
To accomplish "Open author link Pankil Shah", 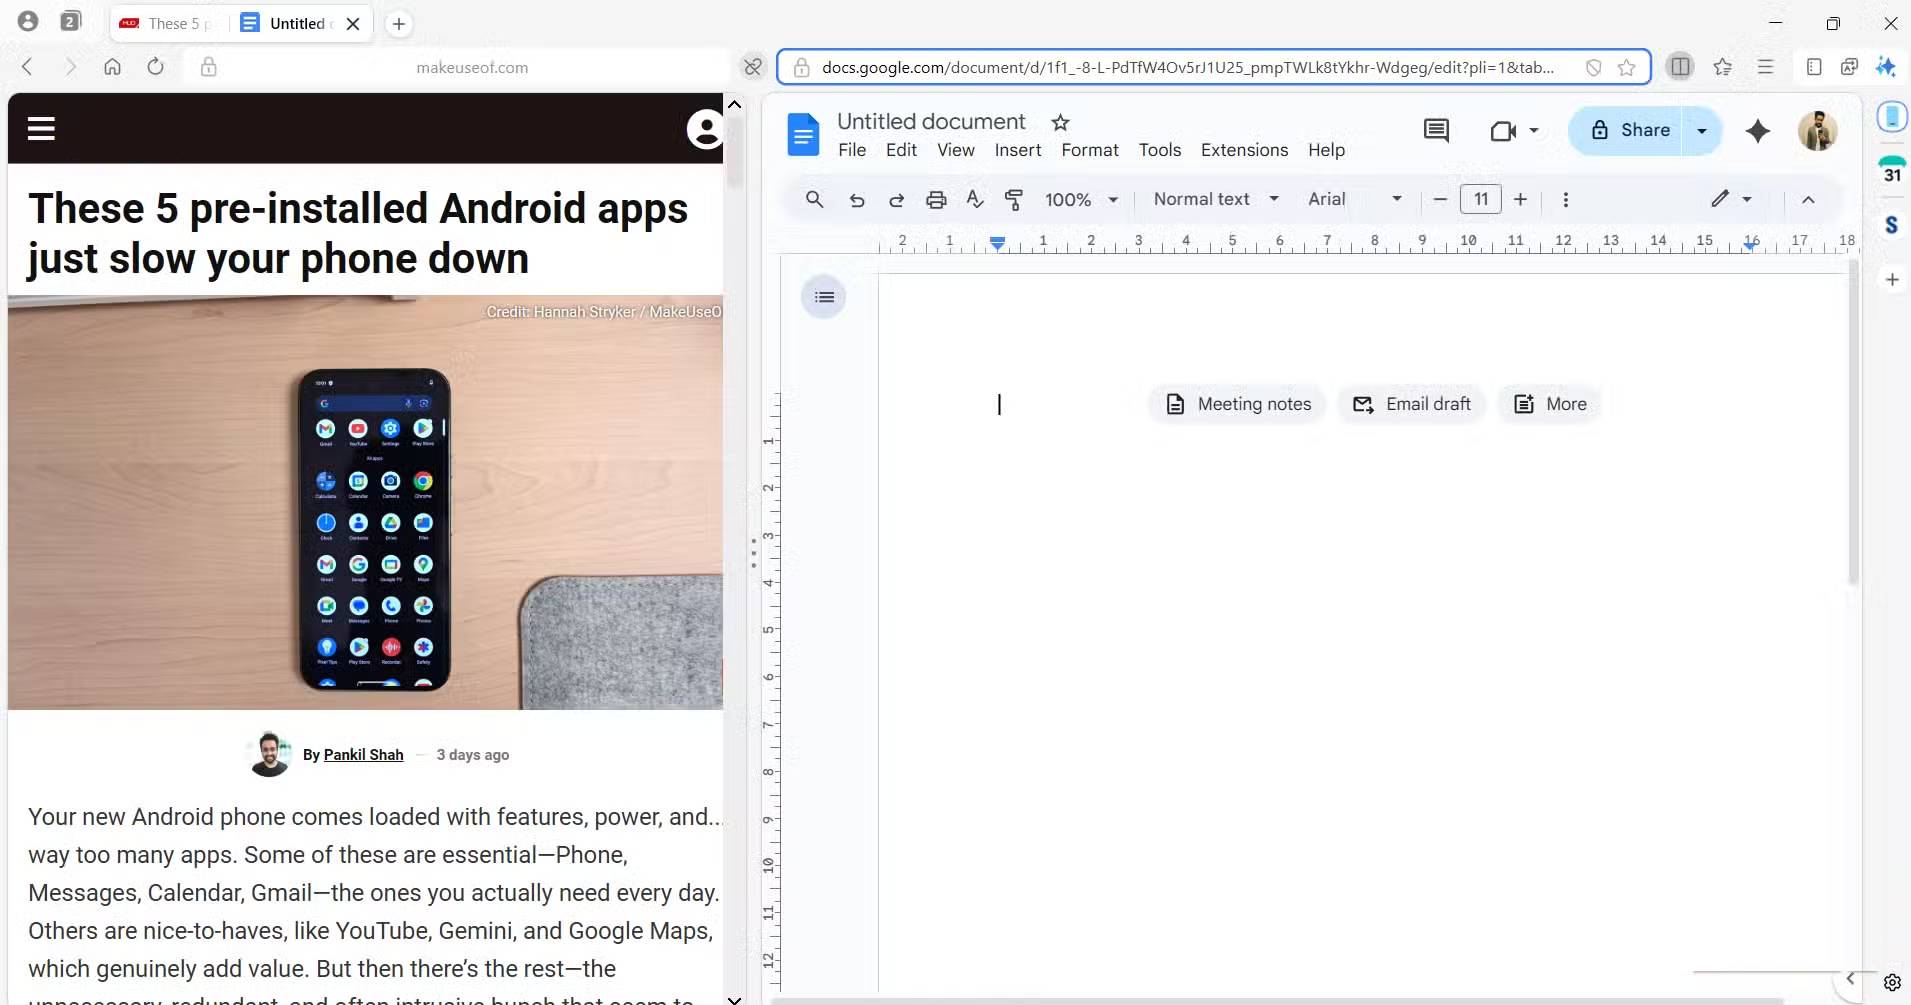I will tap(363, 755).
